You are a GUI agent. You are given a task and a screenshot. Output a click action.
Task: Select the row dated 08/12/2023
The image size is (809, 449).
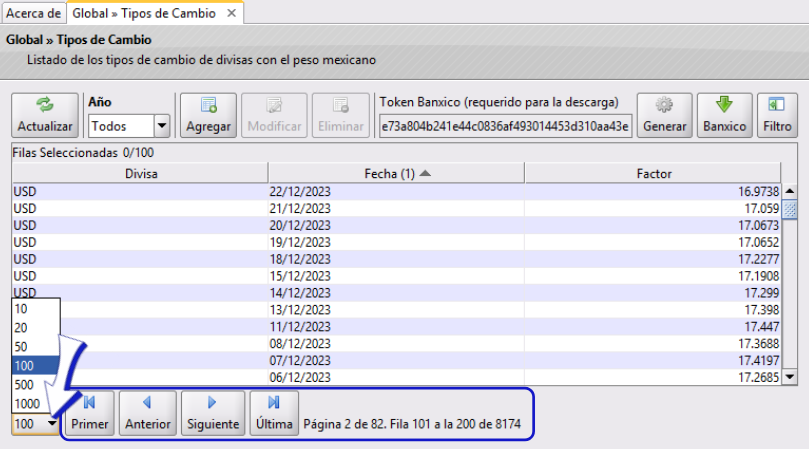(x=396, y=344)
